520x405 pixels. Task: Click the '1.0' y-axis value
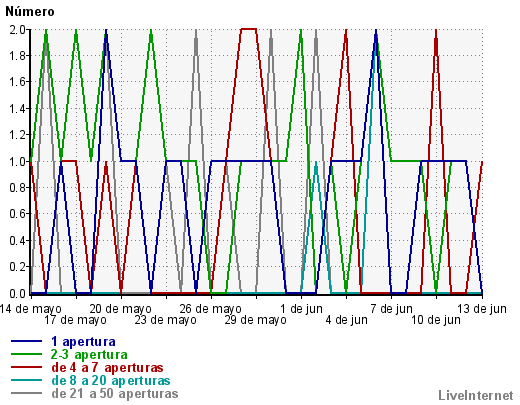pyautogui.click(x=17, y=162)
